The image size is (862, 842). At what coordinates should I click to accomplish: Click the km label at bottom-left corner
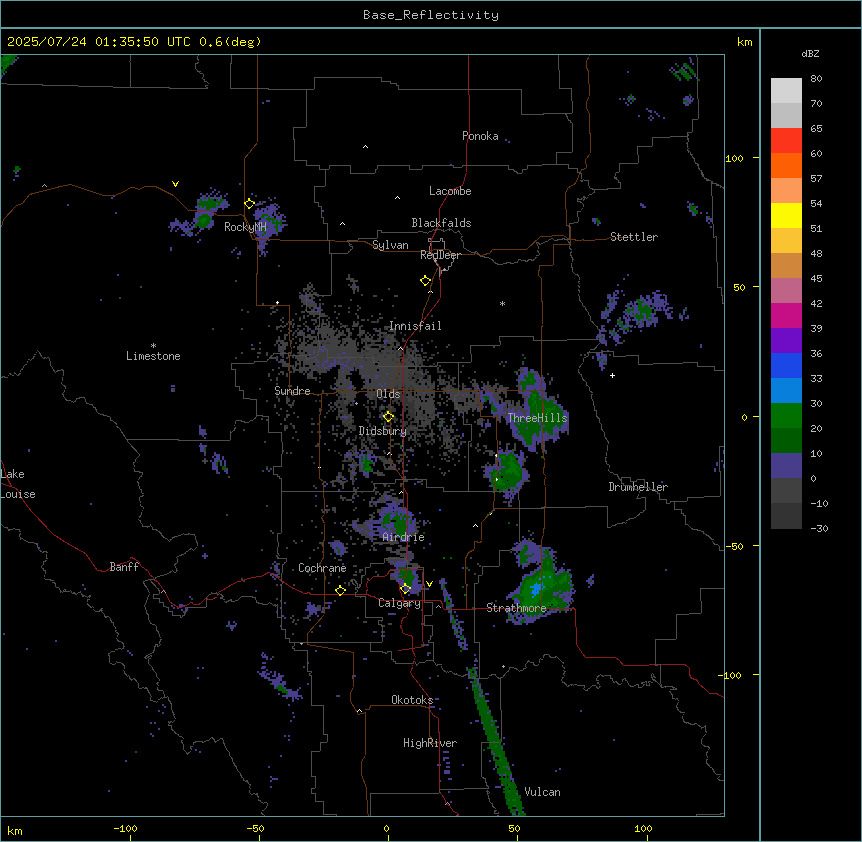[15, 830]
